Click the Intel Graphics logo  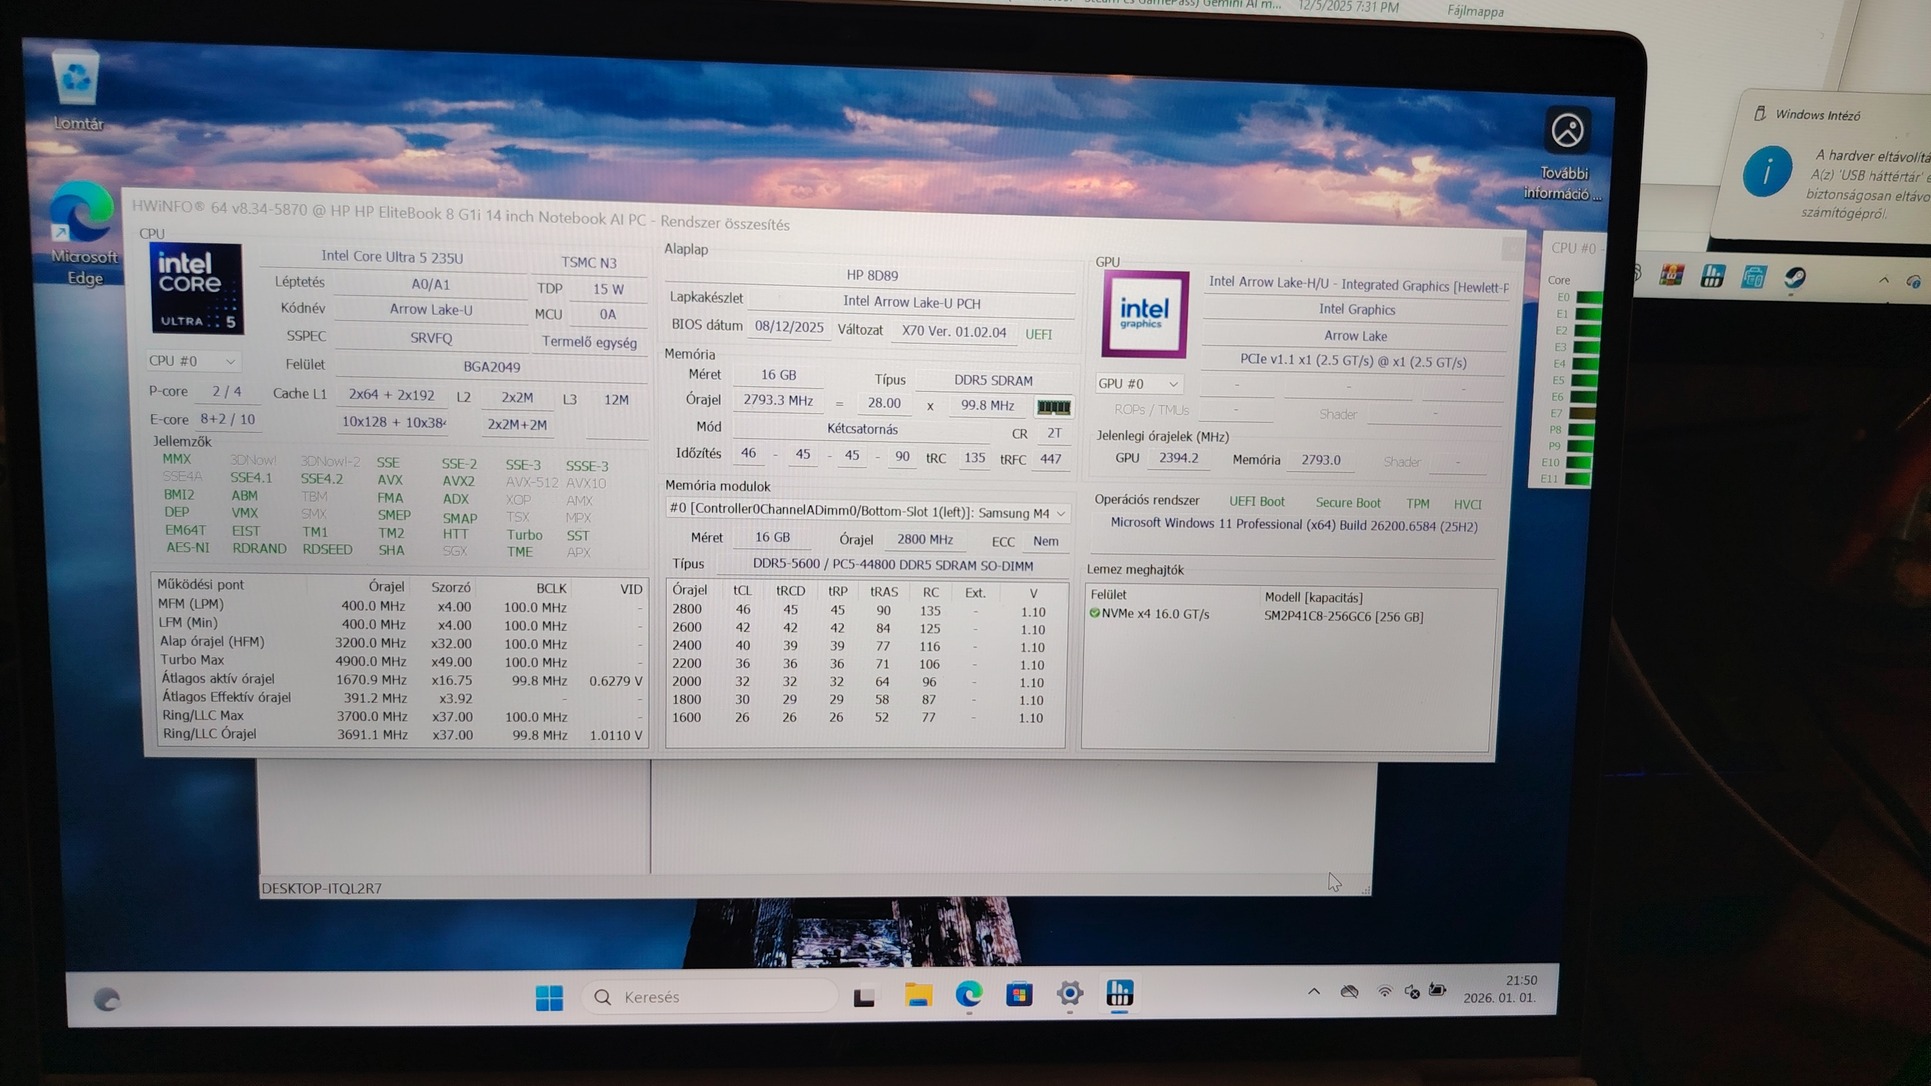(1144, 314)
